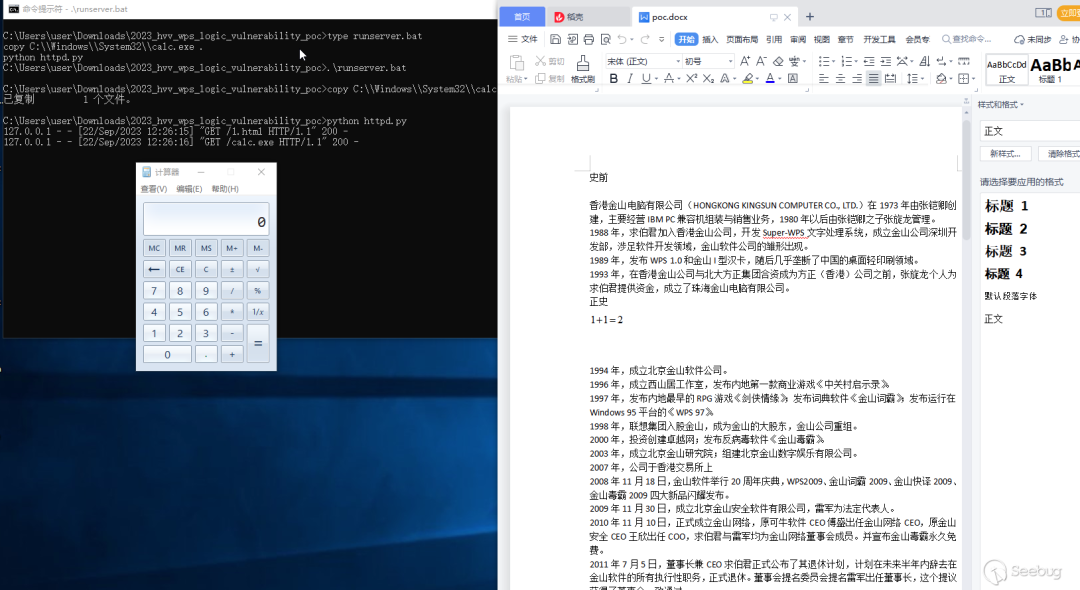1080x590 pixels.
Task: Click the 正文 style preview in ribbon gallery
Action: point(1006,70)
